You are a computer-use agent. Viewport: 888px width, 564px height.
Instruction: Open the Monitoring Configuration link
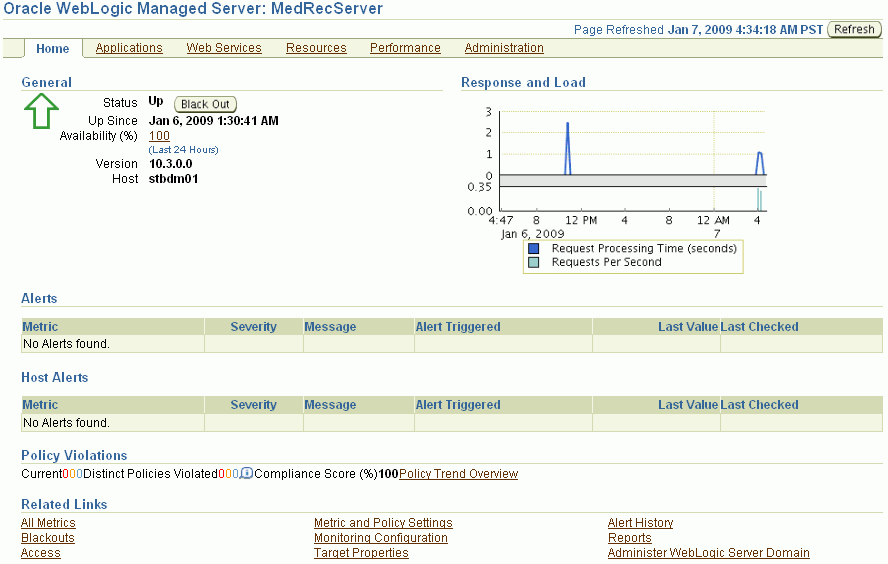point(381,538)
